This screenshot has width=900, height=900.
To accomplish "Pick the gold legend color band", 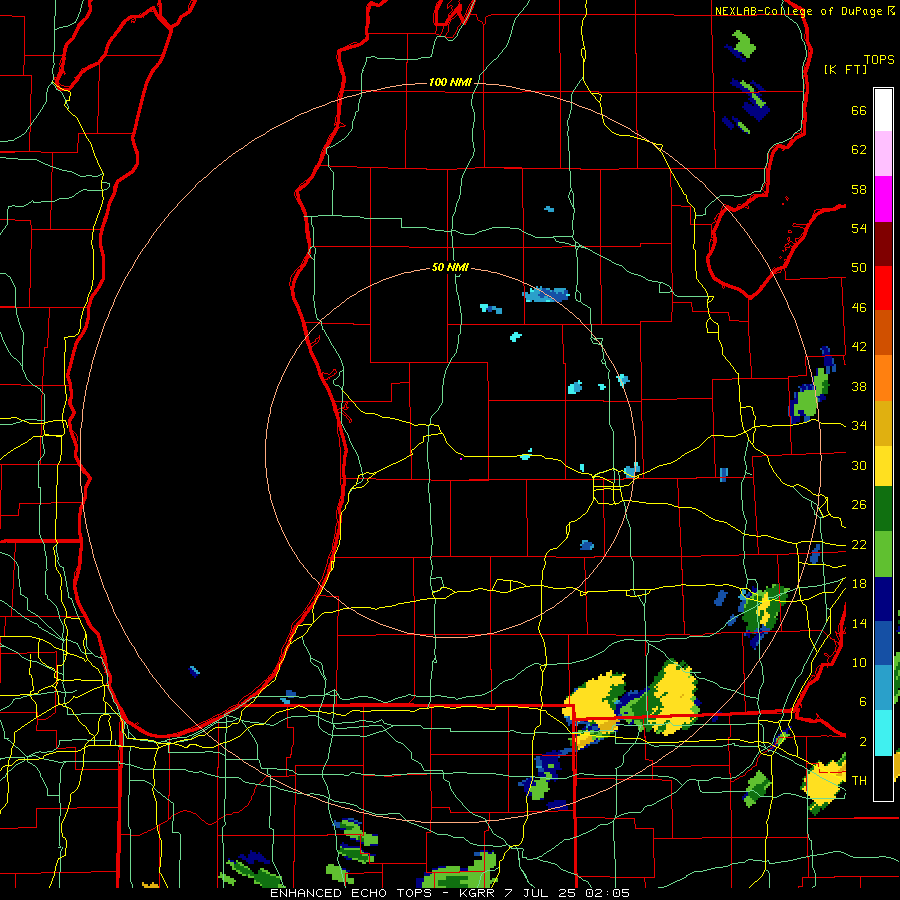I will point(883,424).
